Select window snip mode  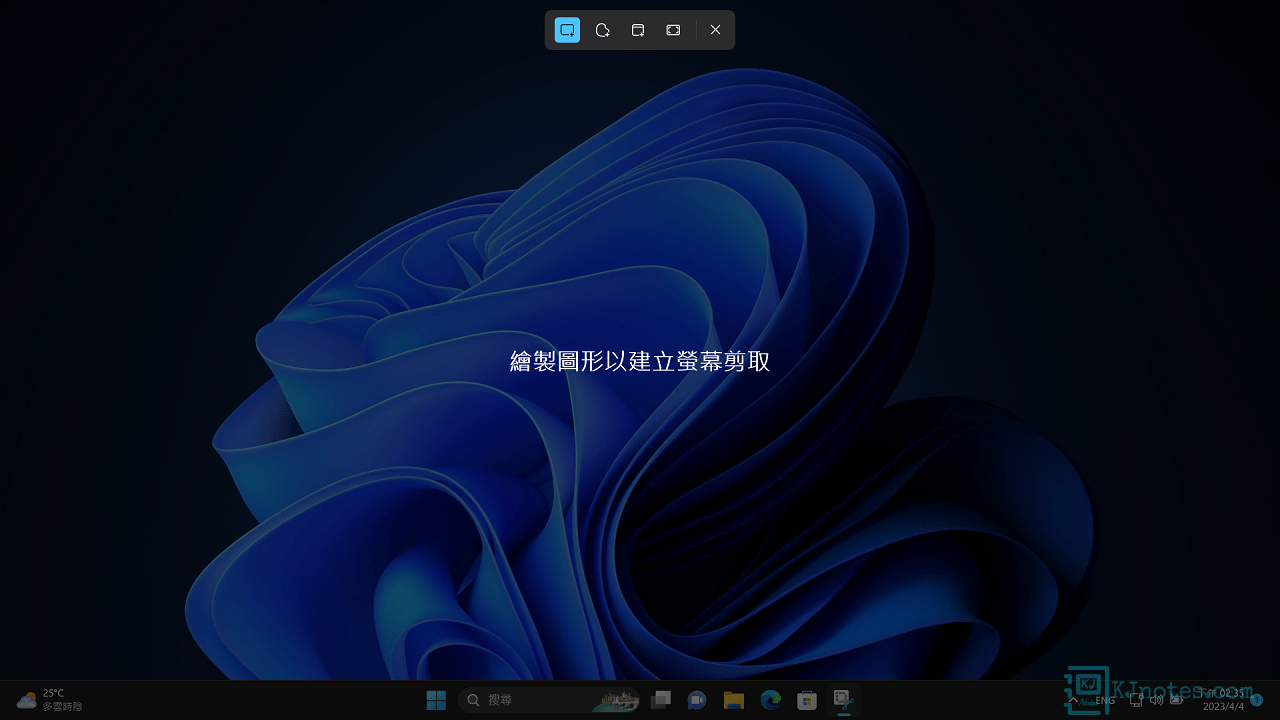(638, 30)
